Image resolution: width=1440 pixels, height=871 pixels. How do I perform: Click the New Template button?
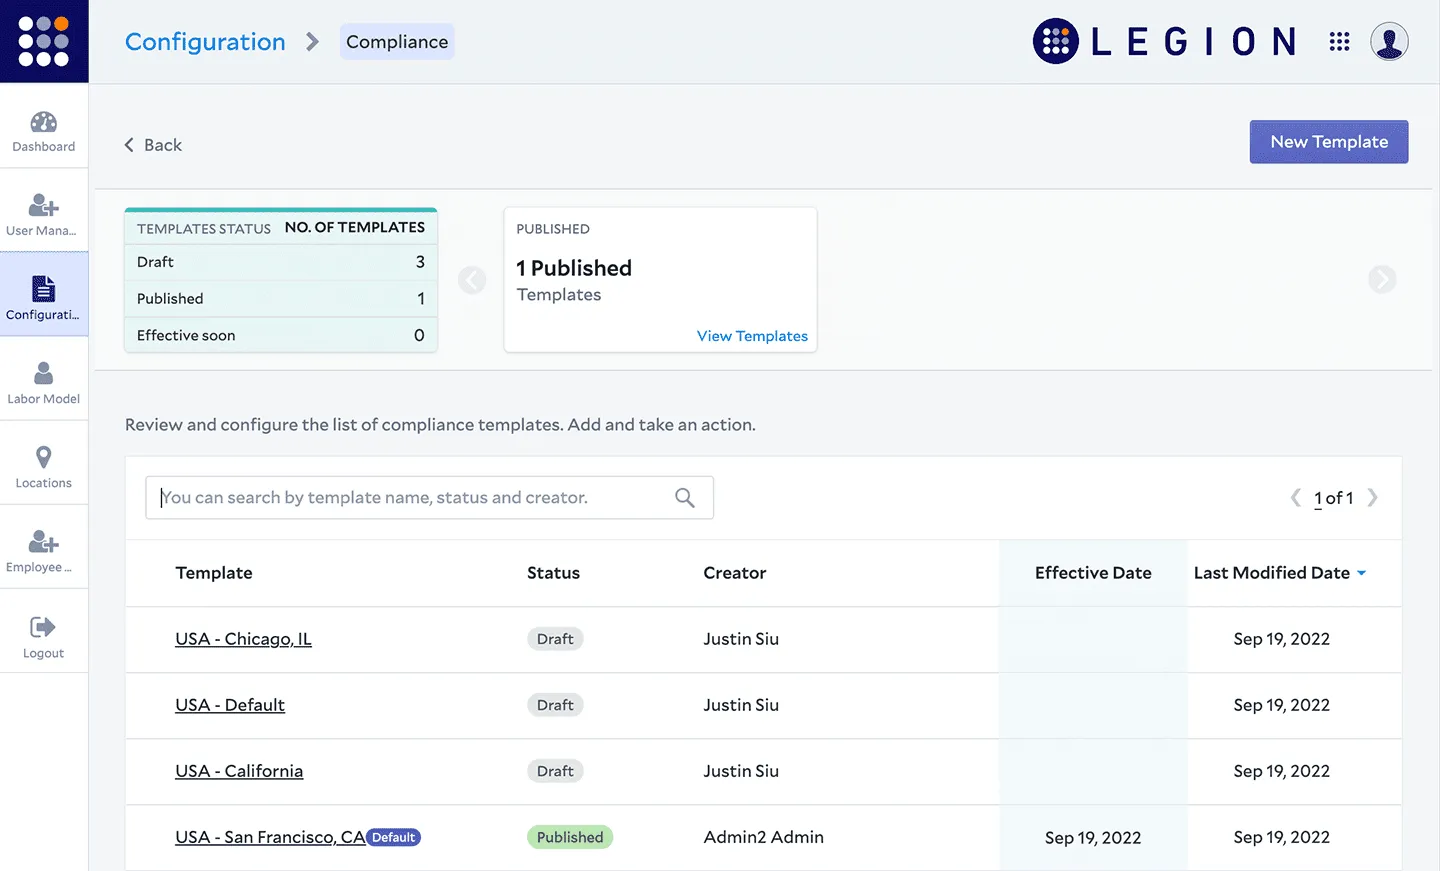pos(1328,142)
